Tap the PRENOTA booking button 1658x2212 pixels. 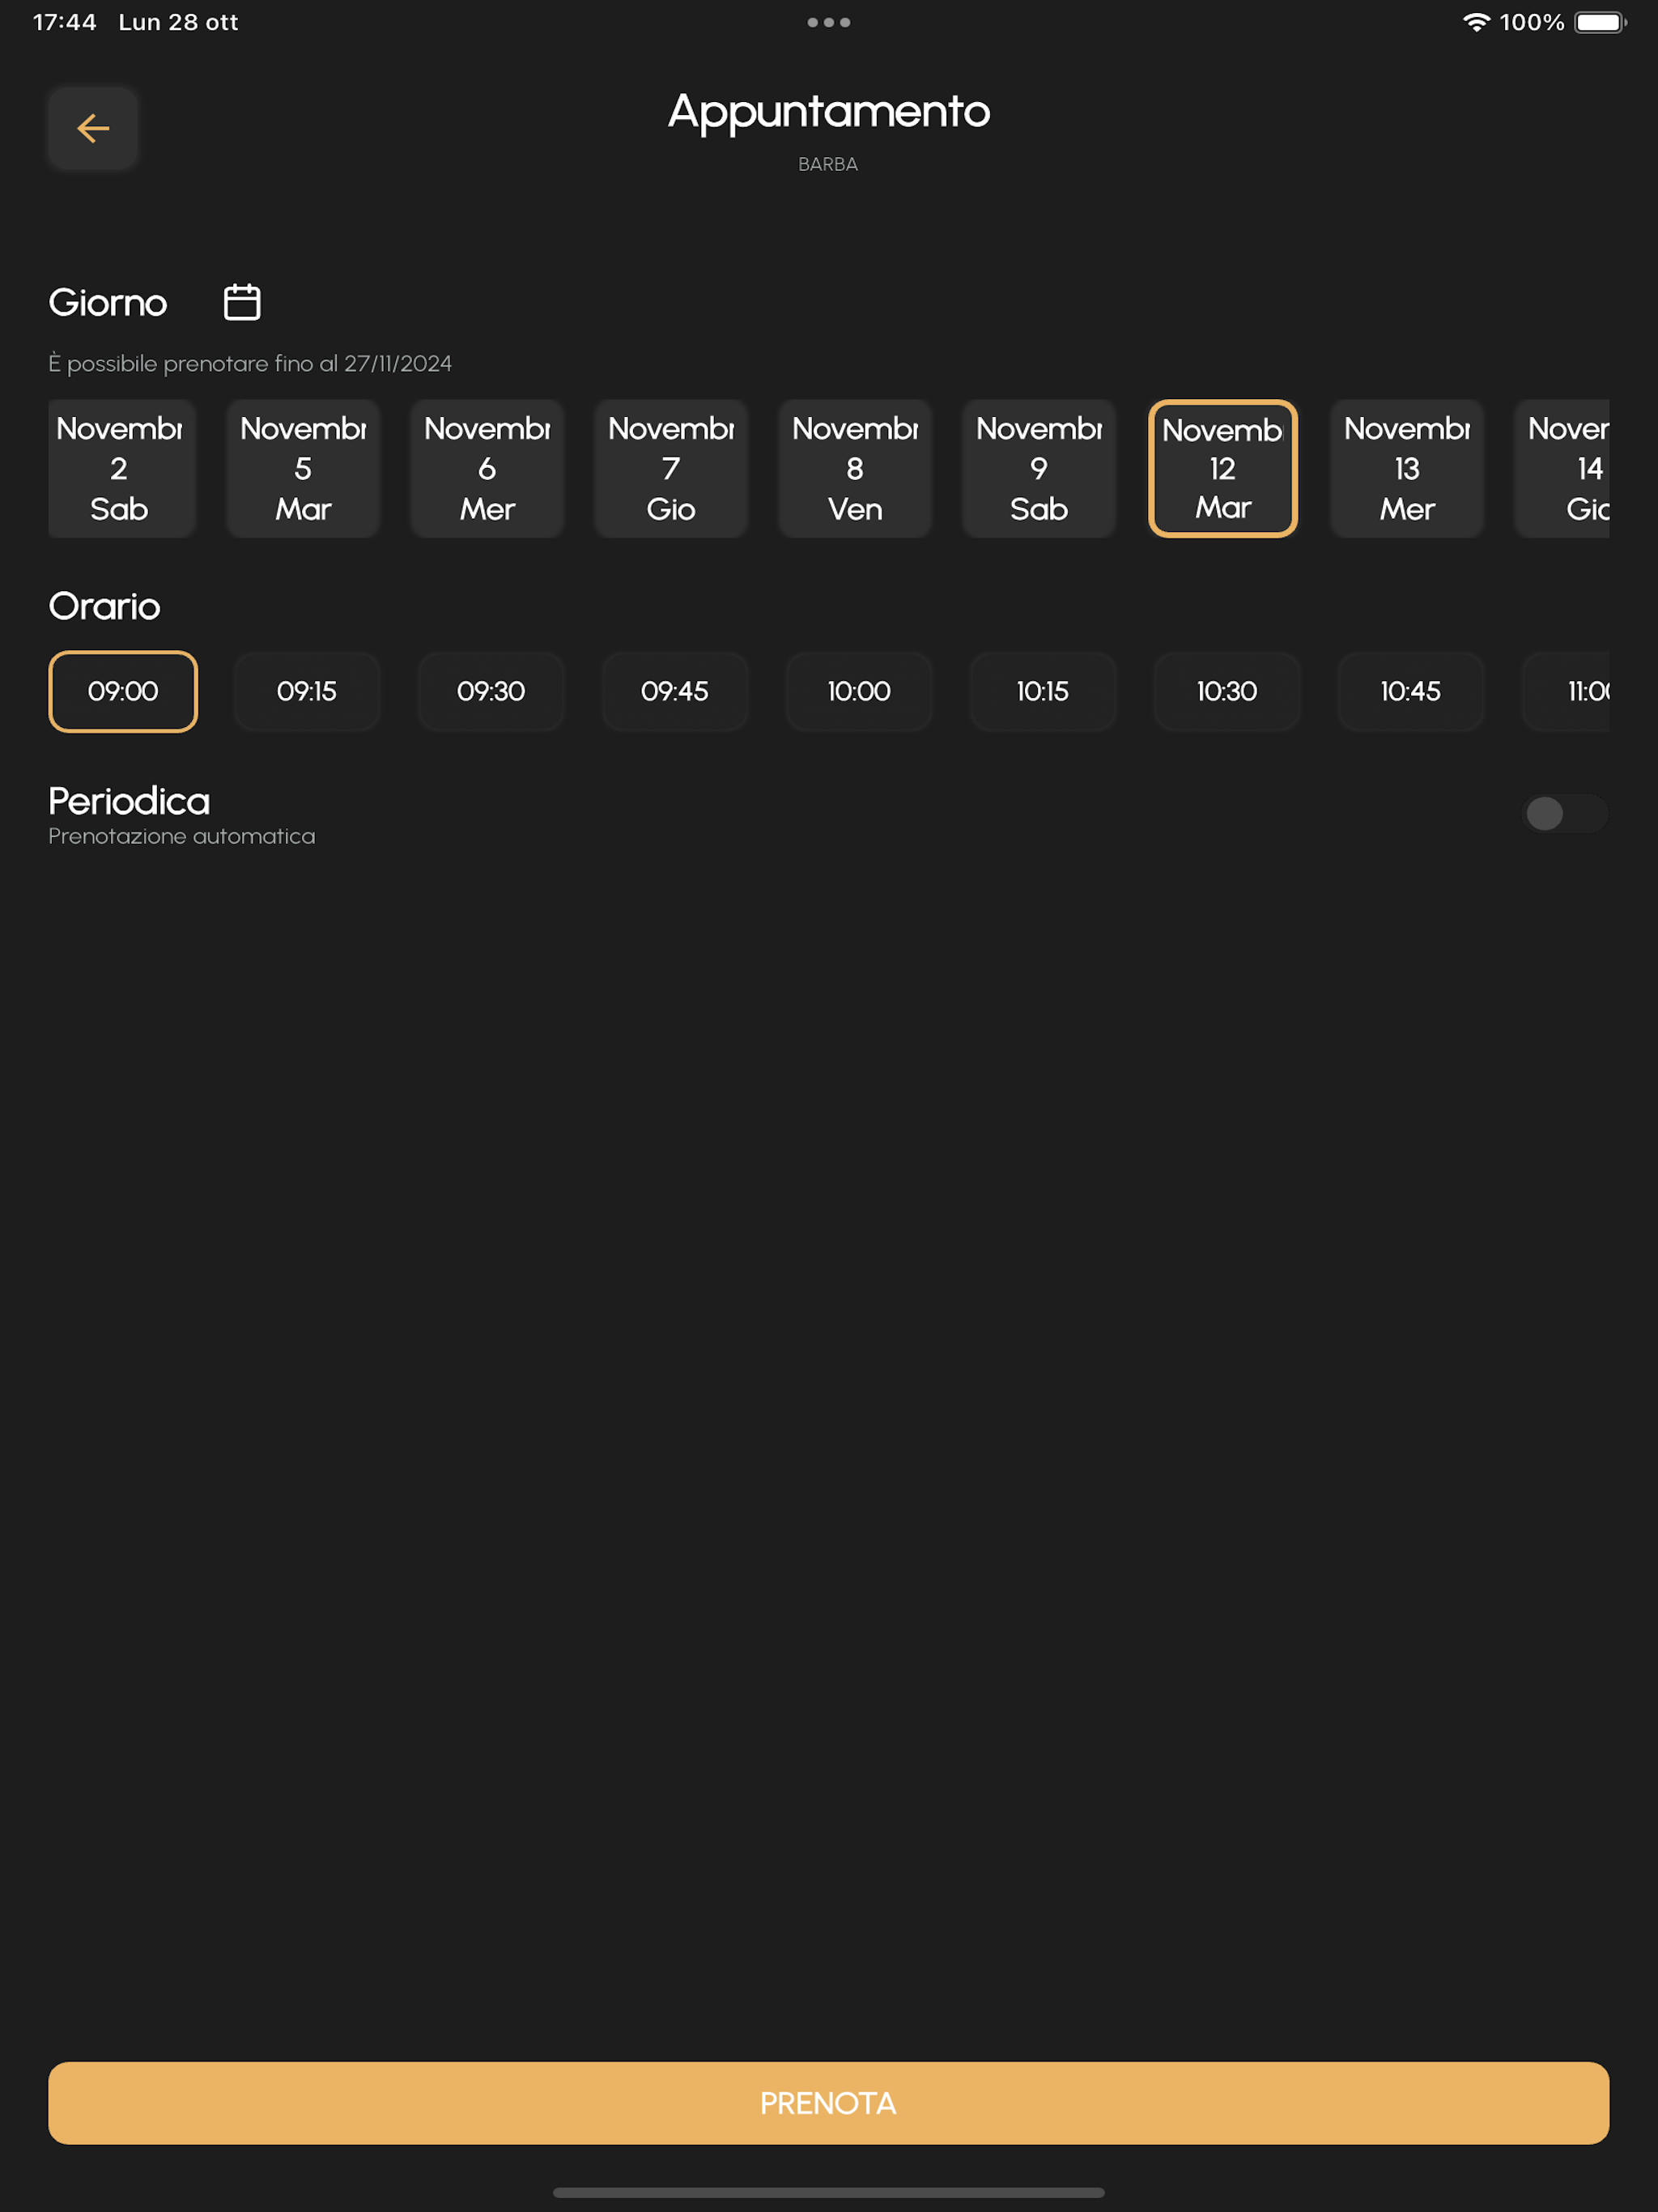pos(829,2102)
